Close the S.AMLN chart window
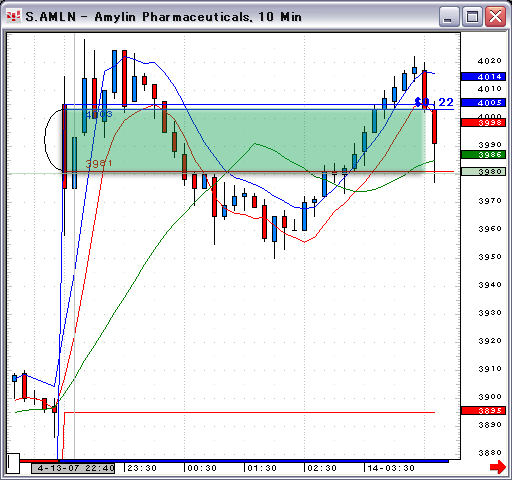 coord(495,17)
